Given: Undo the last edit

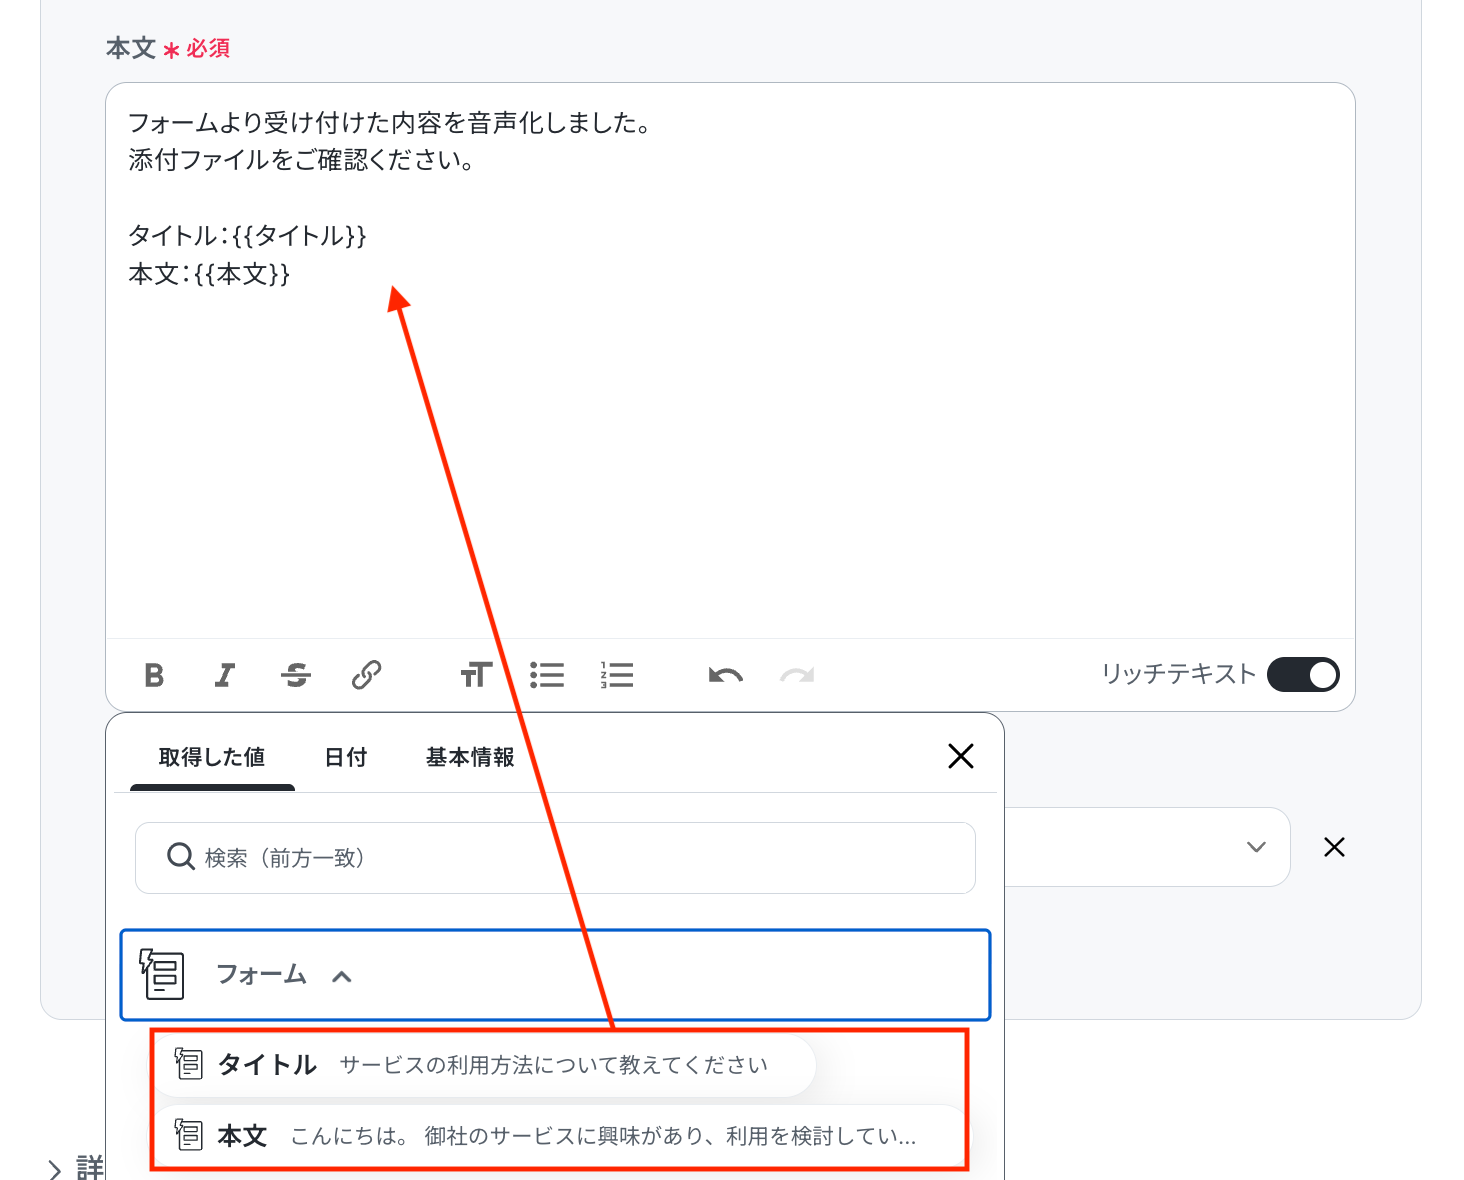Looking at the screenshot, I should click(726, 675).
